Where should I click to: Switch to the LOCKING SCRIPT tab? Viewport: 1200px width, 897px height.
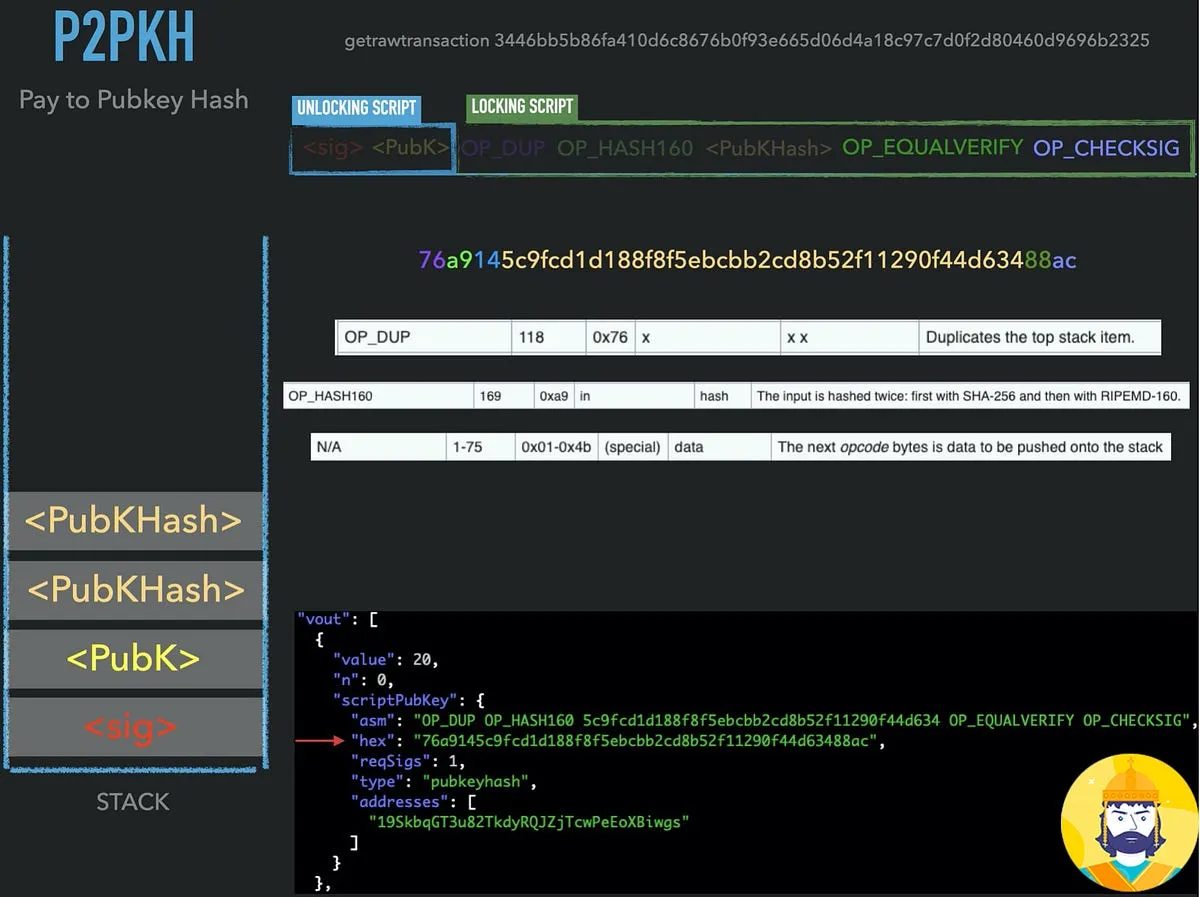[x=521, y=106]
